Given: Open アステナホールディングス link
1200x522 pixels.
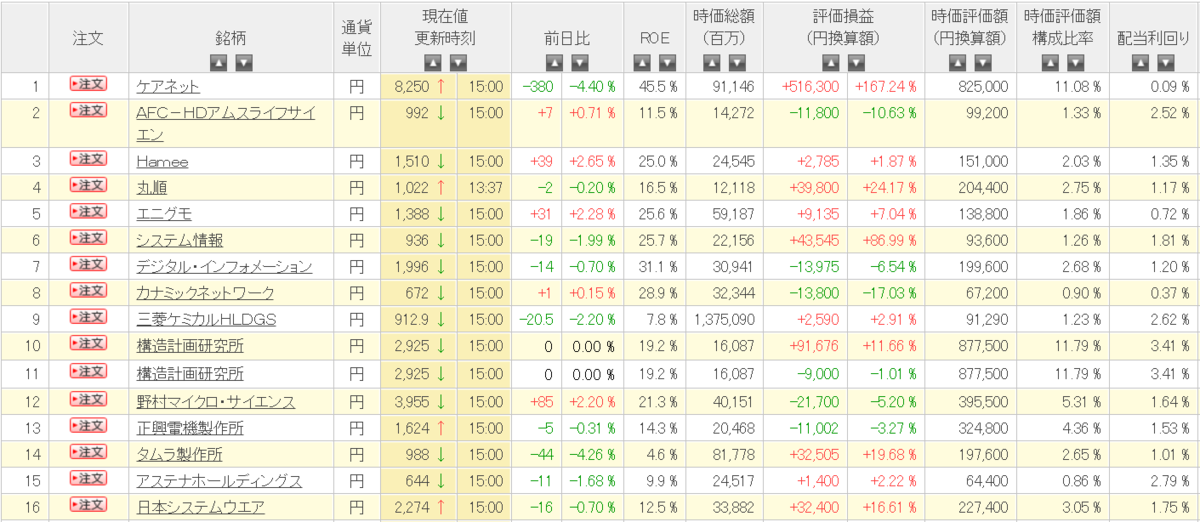Looking at the screenshot, I should click(219, 481).
